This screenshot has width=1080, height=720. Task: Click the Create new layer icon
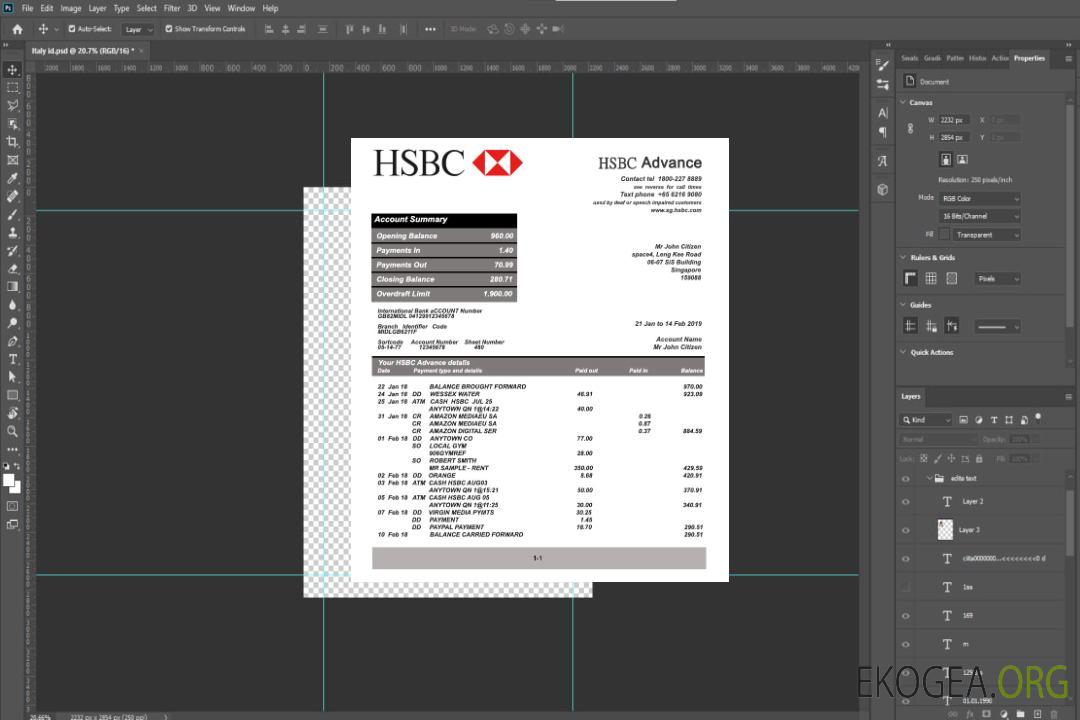tap(1037, 714)
